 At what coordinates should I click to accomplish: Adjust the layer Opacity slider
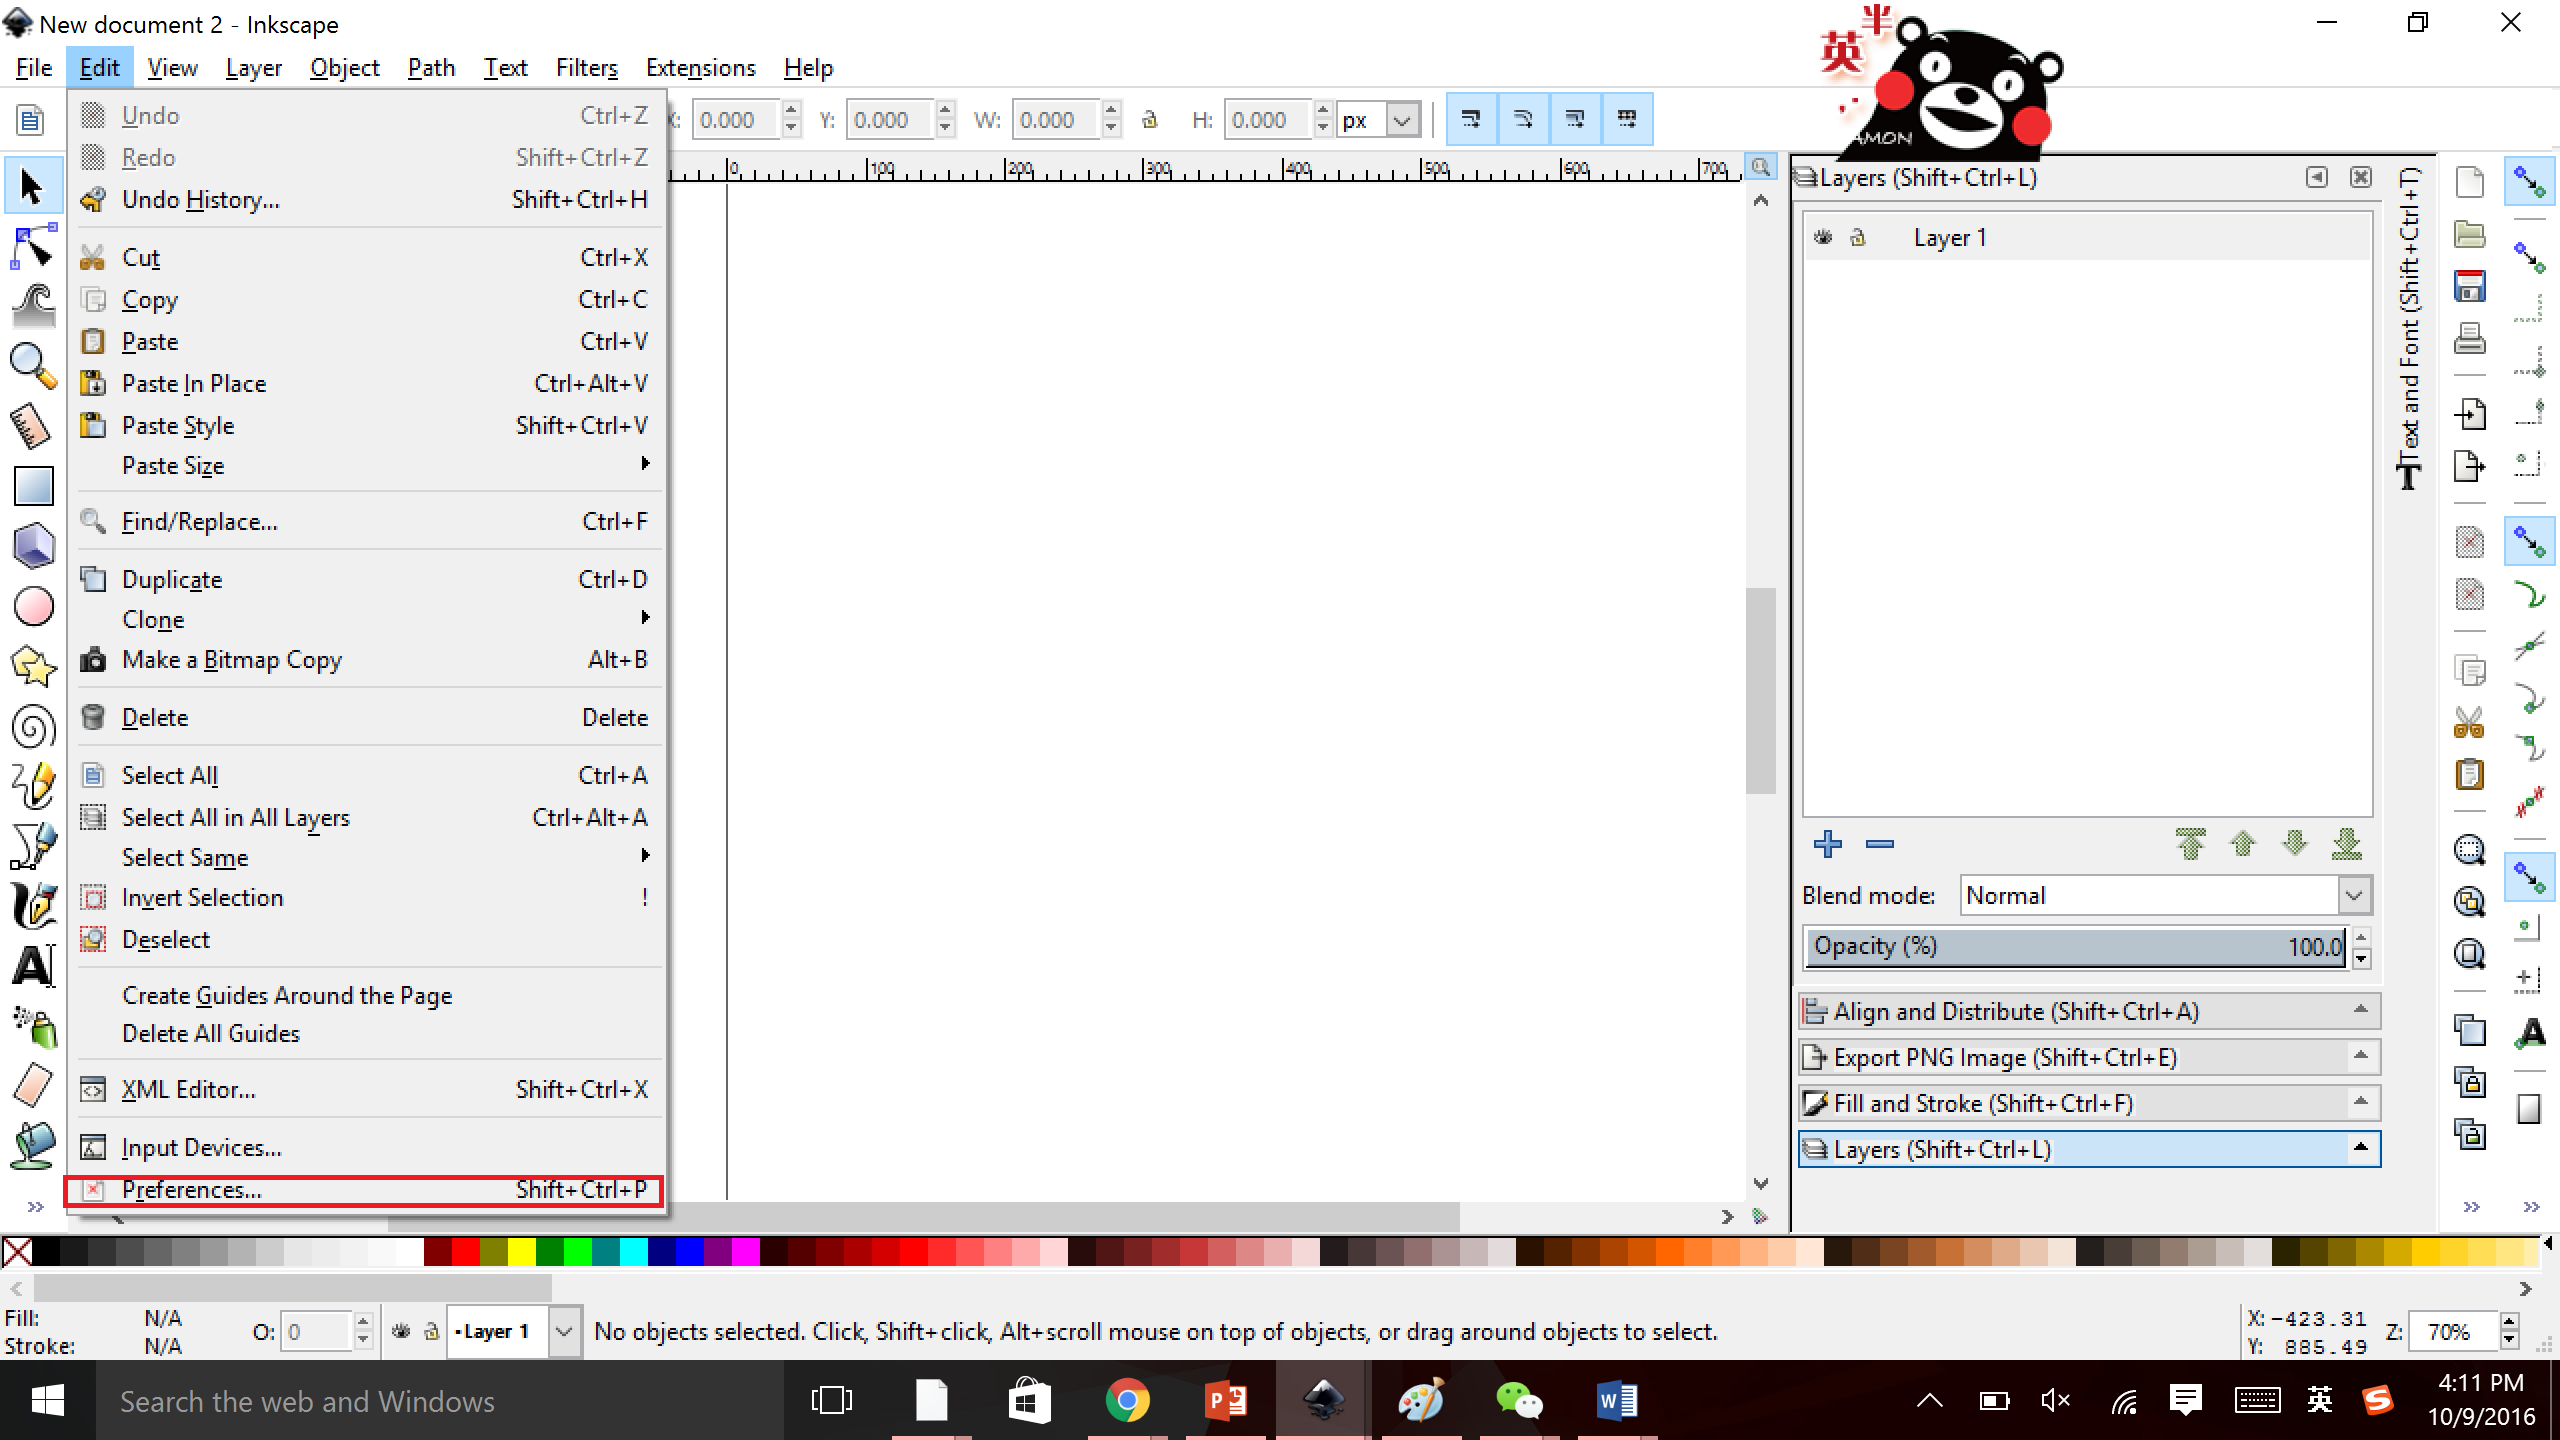click(2077, 946)
